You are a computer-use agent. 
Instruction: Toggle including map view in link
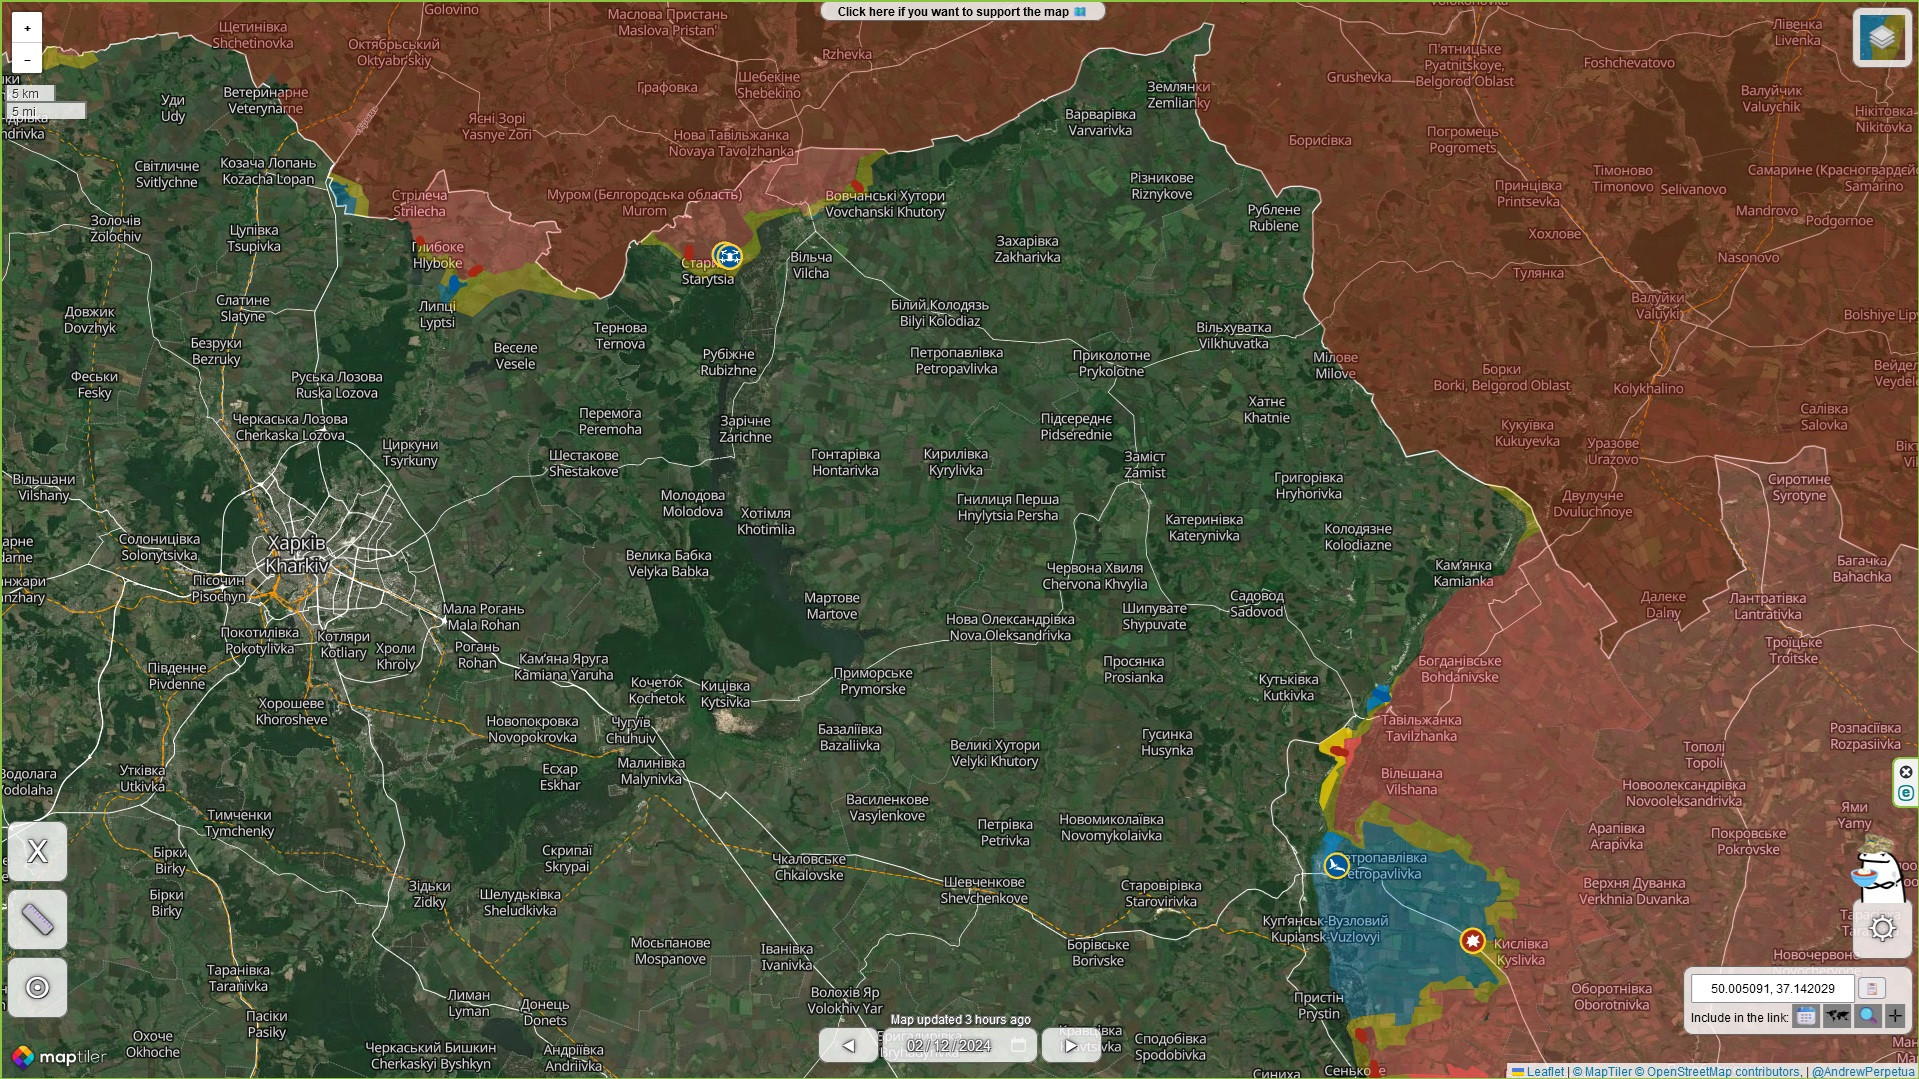pyautogui.click(x=1836, y=1017)
